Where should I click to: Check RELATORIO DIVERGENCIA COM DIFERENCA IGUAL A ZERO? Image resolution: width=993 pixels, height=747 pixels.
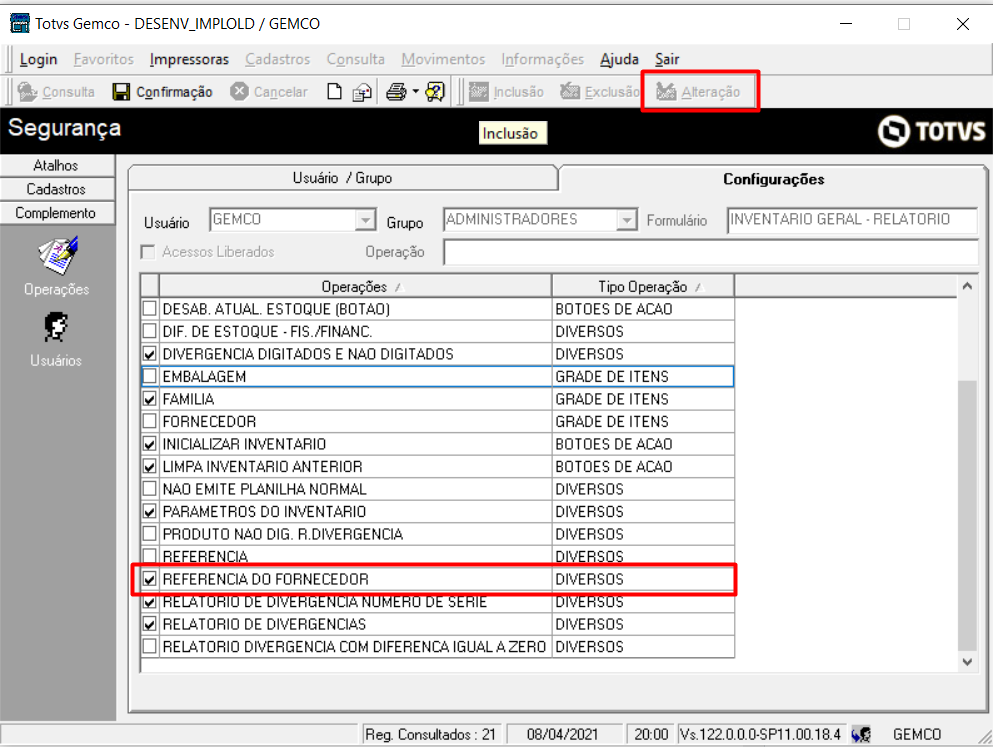point(149,646)
